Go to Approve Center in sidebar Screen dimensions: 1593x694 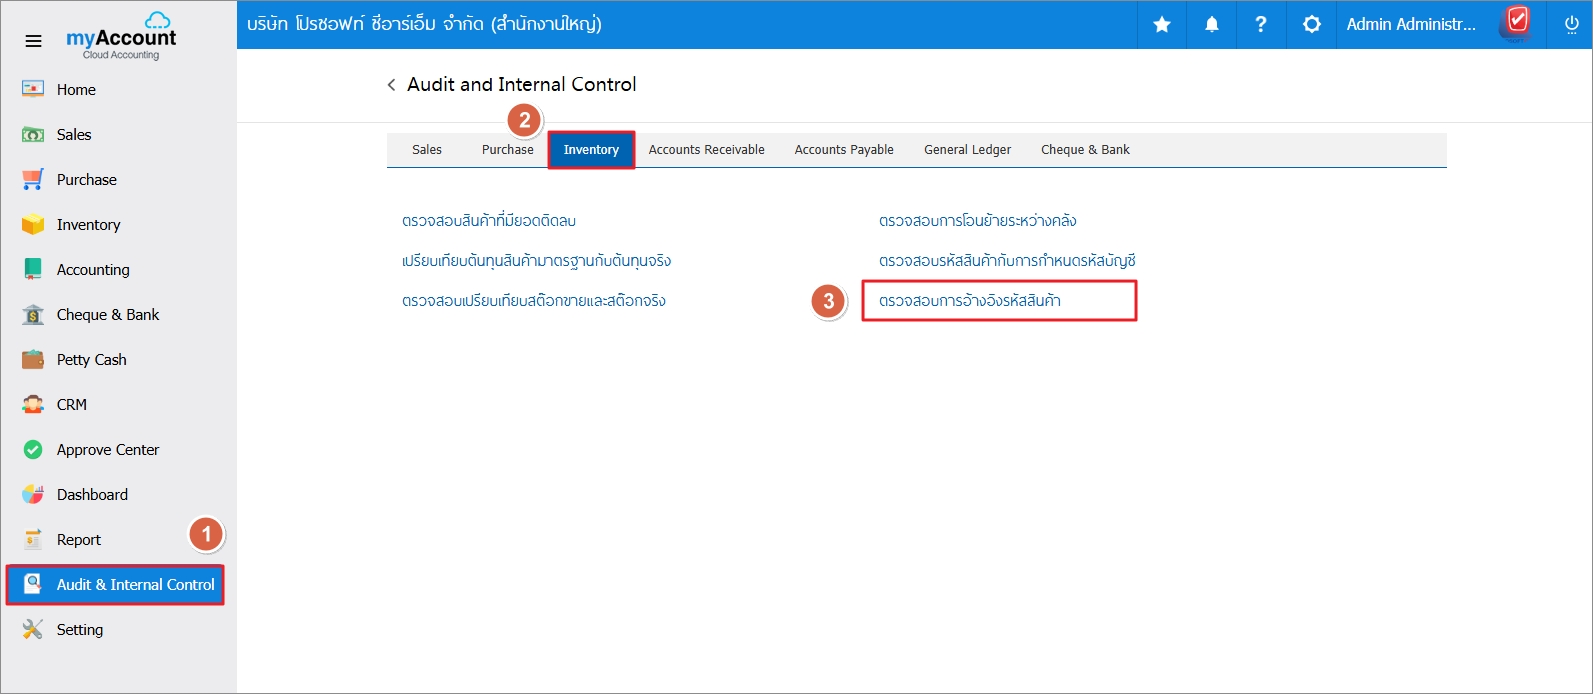pyautogui.click(x=107, y=450)
